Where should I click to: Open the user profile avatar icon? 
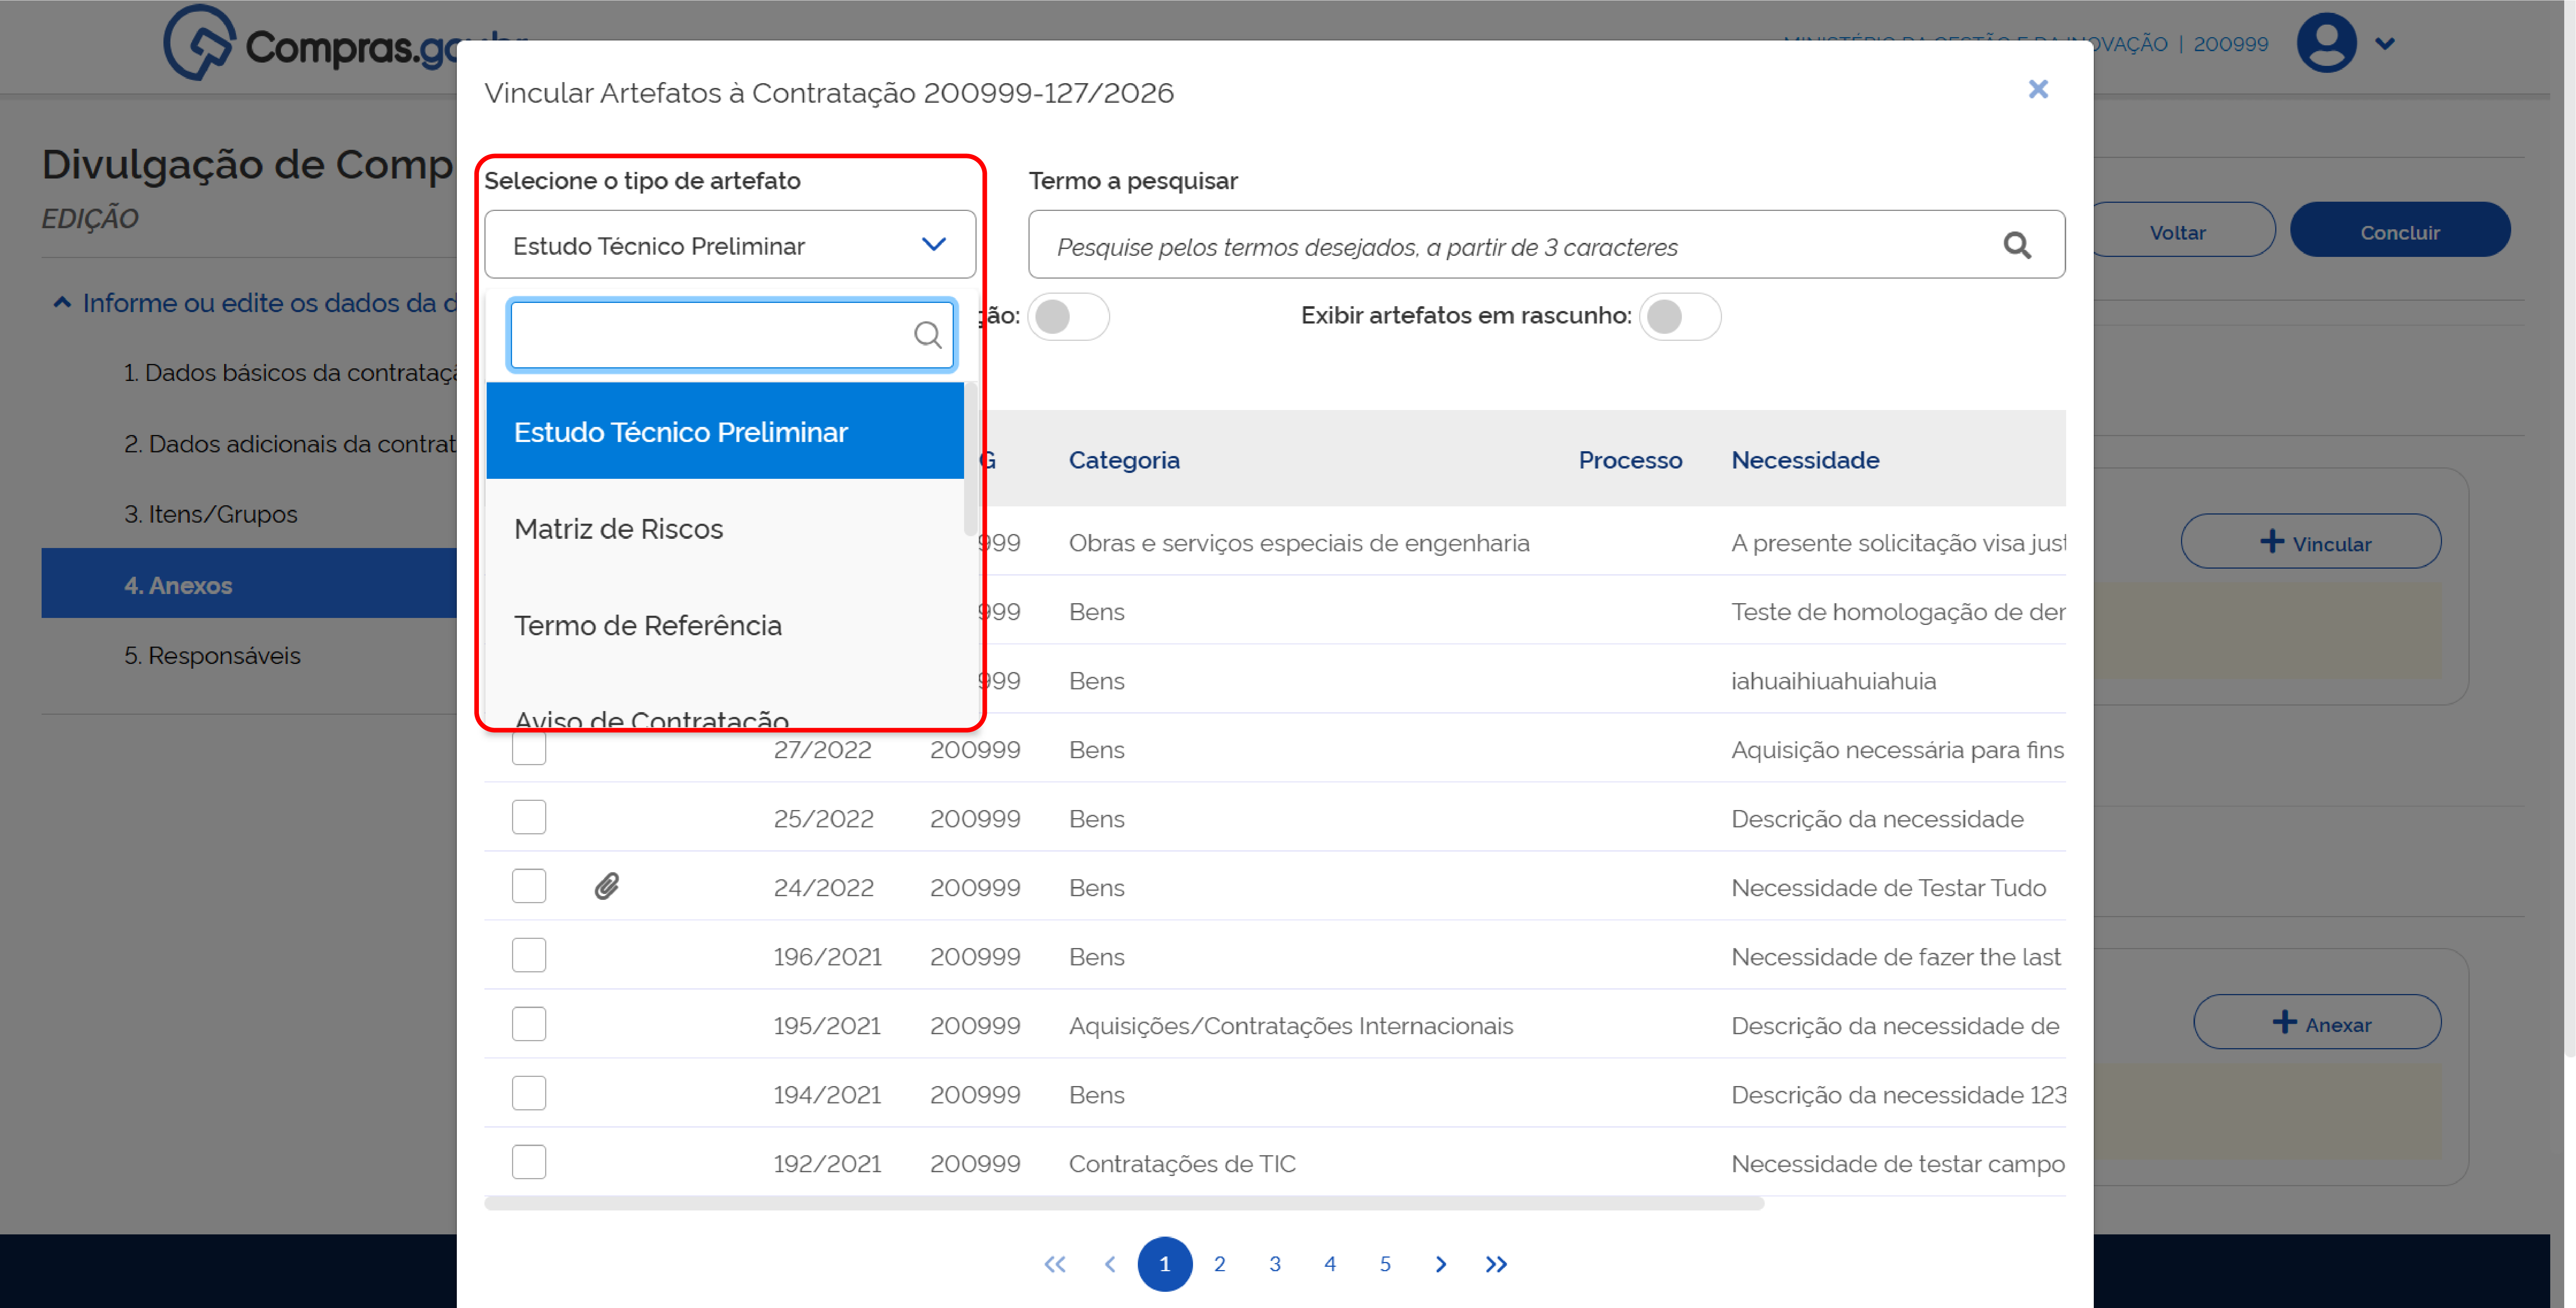(x=2326, y=43)
